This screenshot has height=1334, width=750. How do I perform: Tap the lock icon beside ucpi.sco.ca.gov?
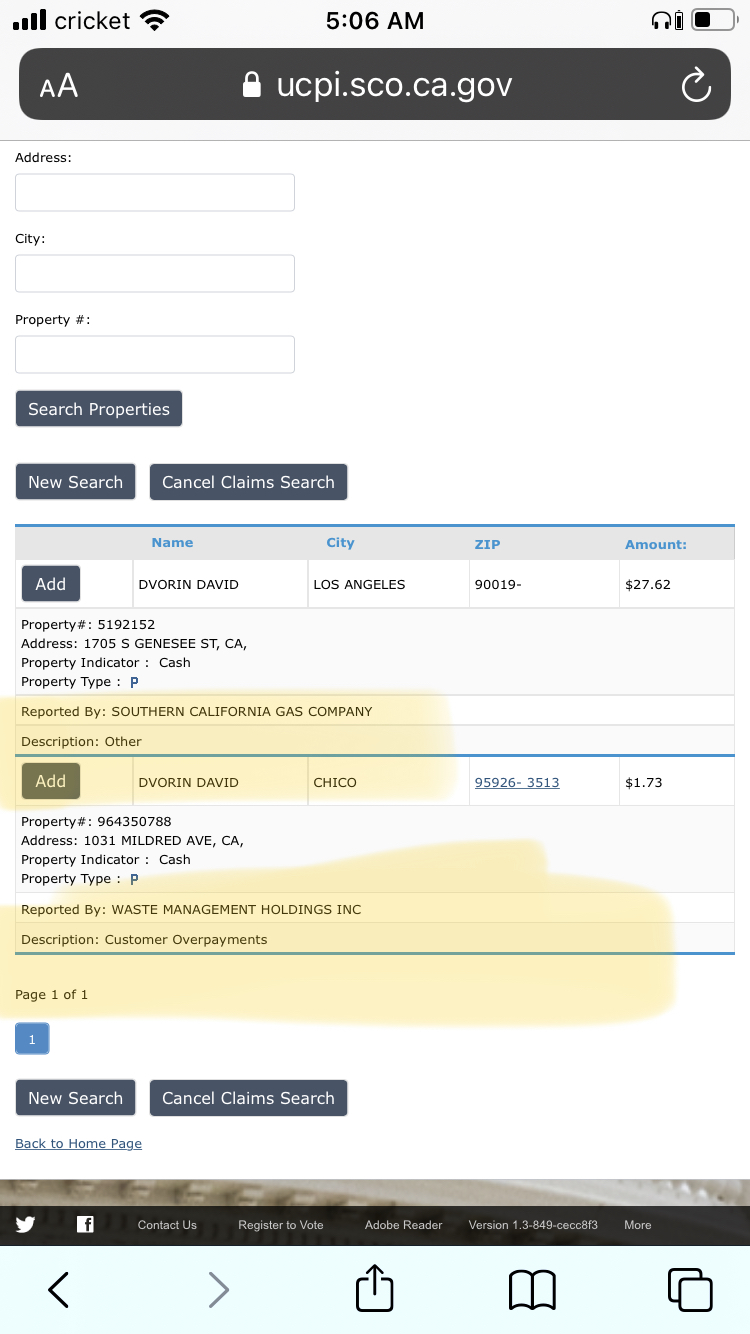point(253,84)
